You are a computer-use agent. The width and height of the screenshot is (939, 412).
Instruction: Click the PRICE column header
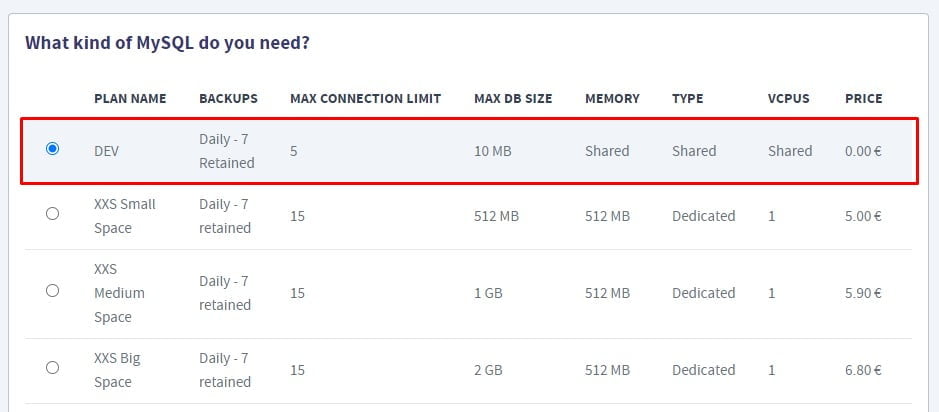[x=863, y=99]
